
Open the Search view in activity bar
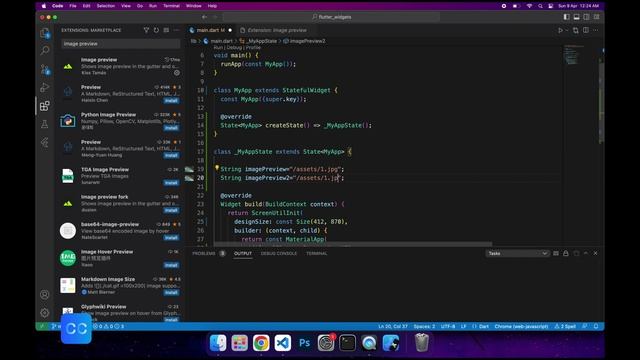(45, 51)
